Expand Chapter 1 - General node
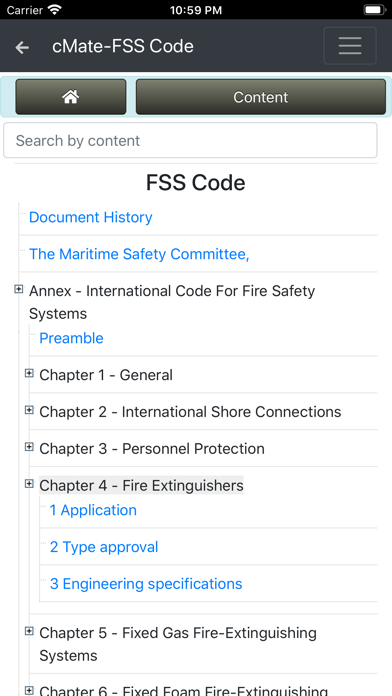Image resolution: width=392 pixels, height=696 pixels. click(29, 373)
